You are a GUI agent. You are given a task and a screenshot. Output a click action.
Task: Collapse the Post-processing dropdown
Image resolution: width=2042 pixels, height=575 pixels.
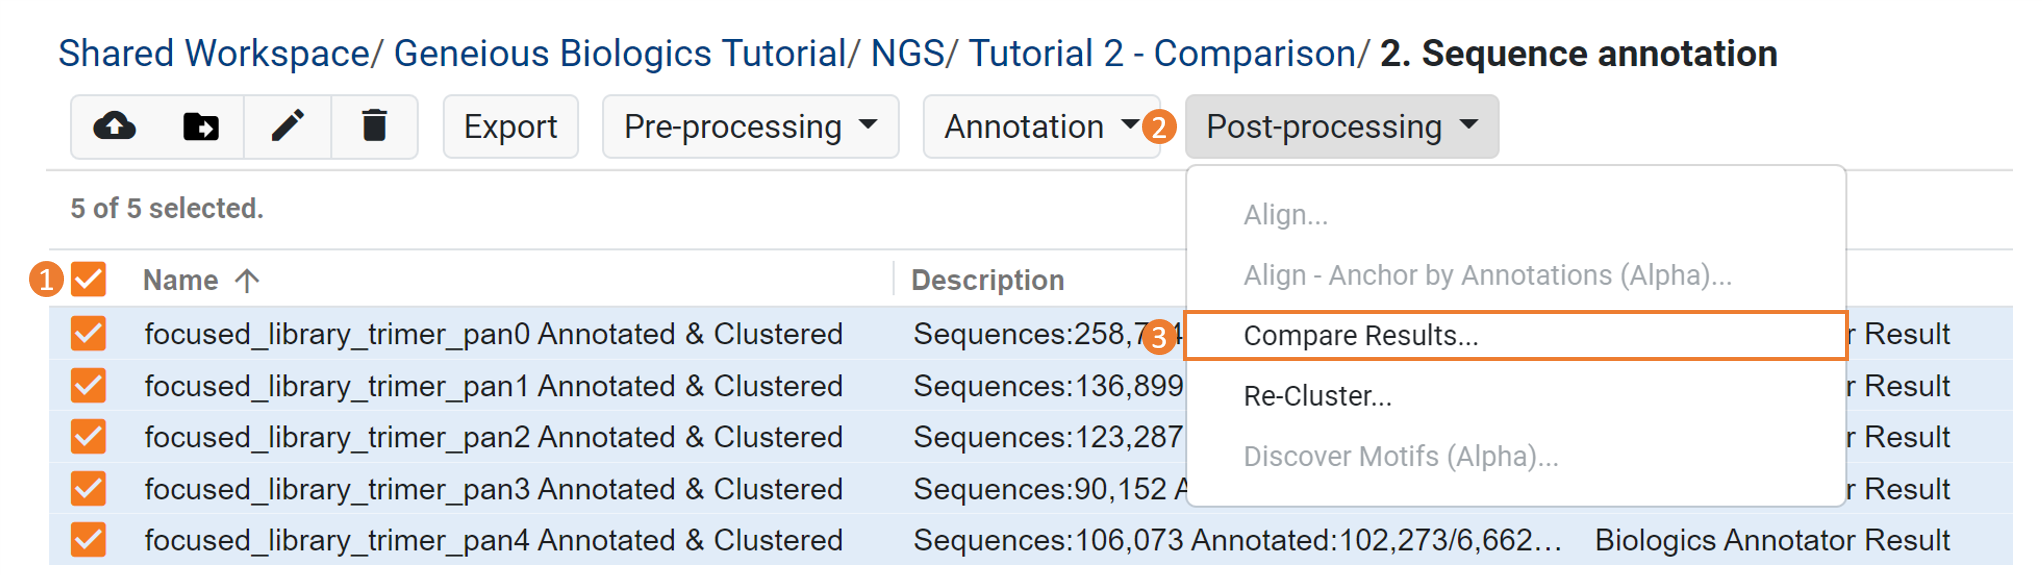tap(1341, 127)
